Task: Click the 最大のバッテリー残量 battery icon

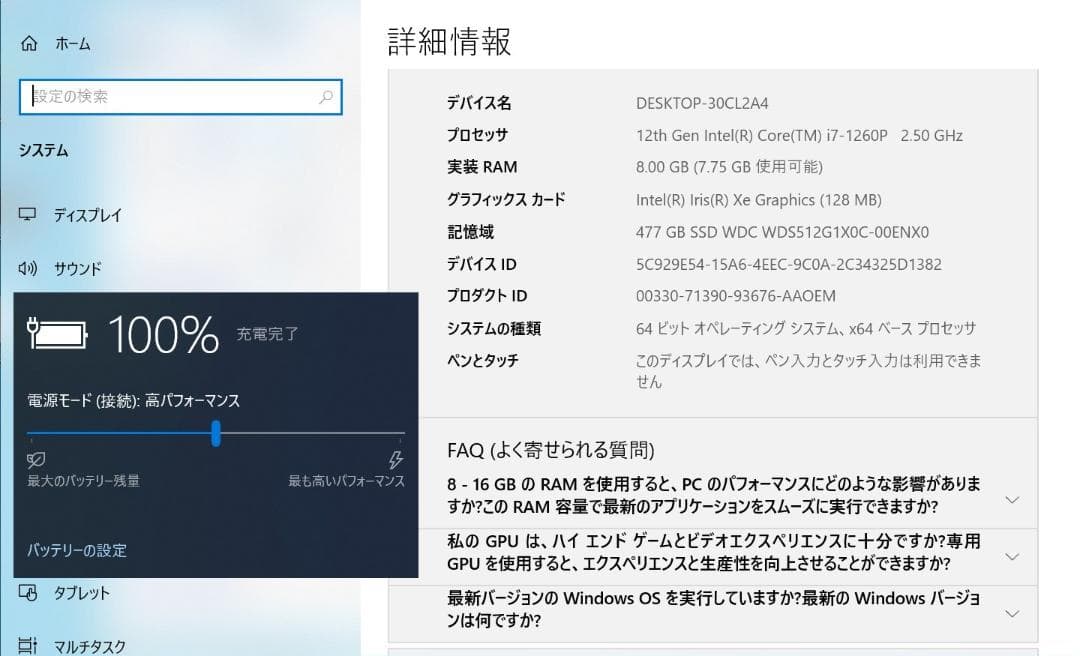Action: pyautogui.click(x=37, y=458)
